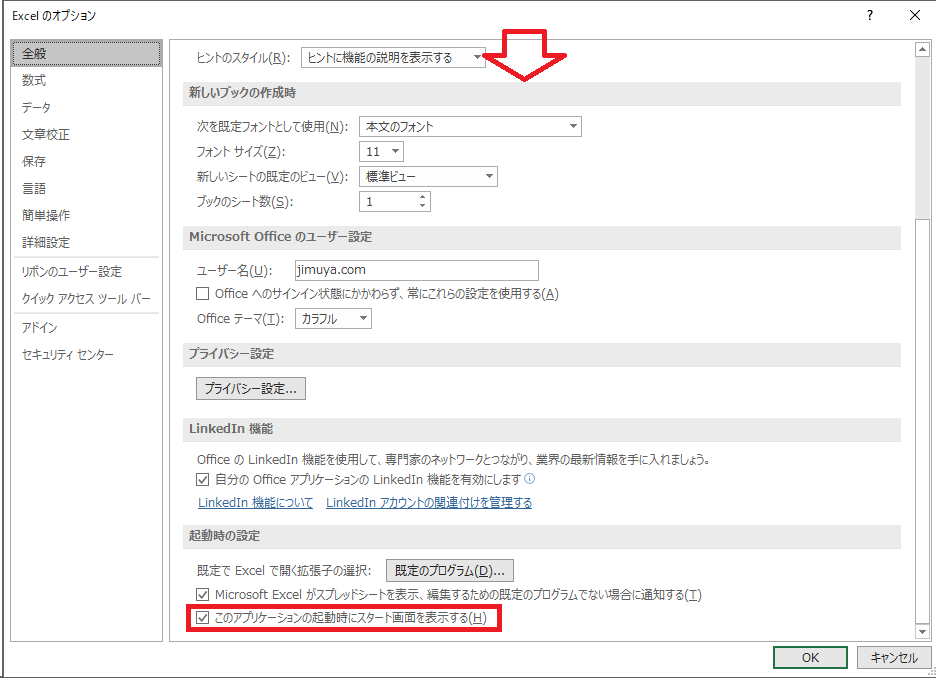Open クイック アクセス ツール バー category
936x678 pixels.
point(87,298)
